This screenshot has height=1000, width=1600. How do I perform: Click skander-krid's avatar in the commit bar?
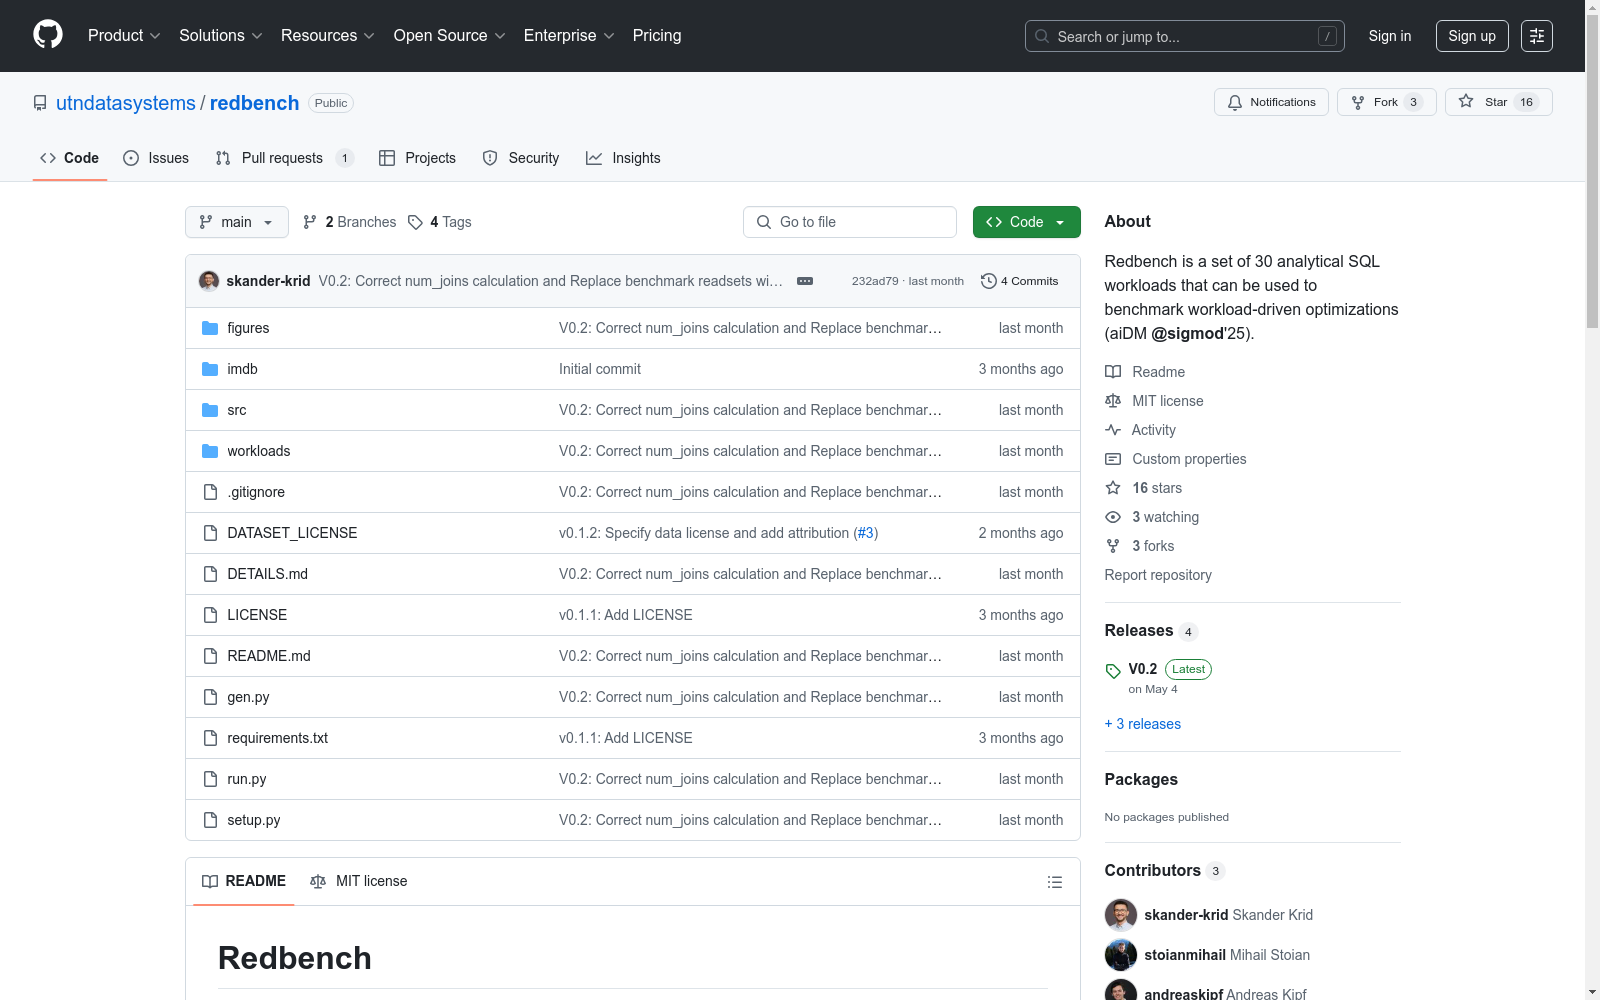tap(209, 281)
